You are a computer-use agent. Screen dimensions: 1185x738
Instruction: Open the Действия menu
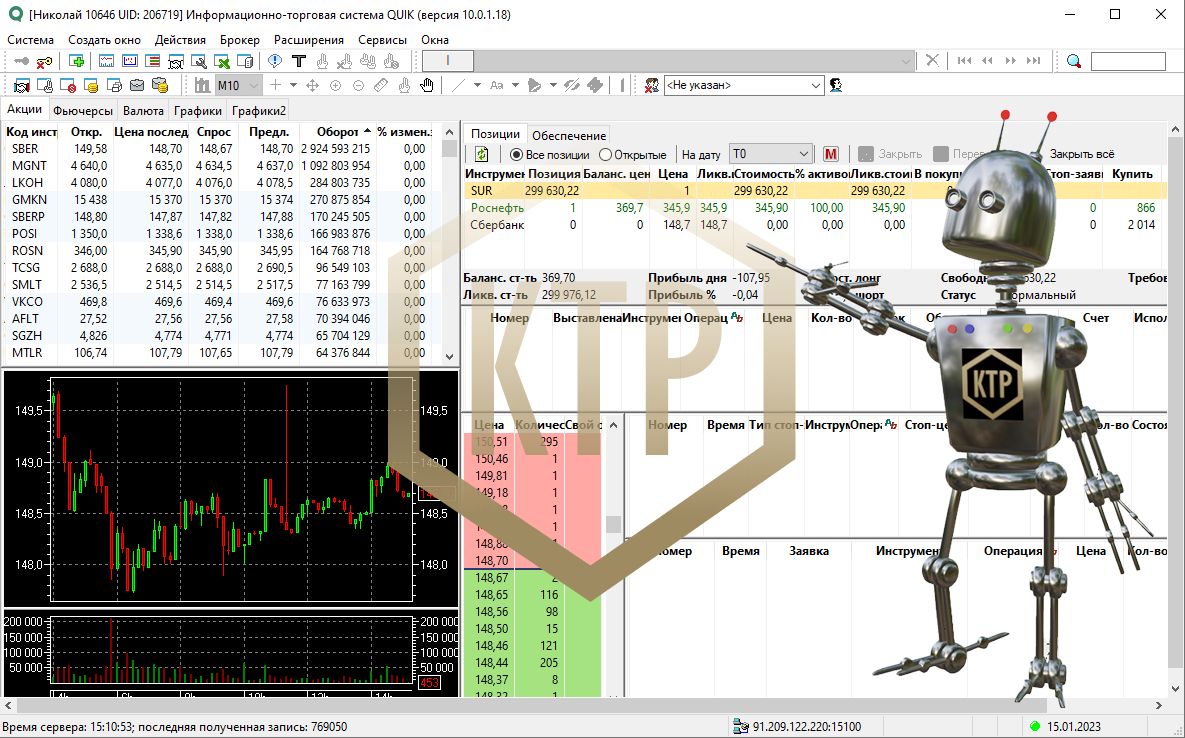[x=180, y=40]
